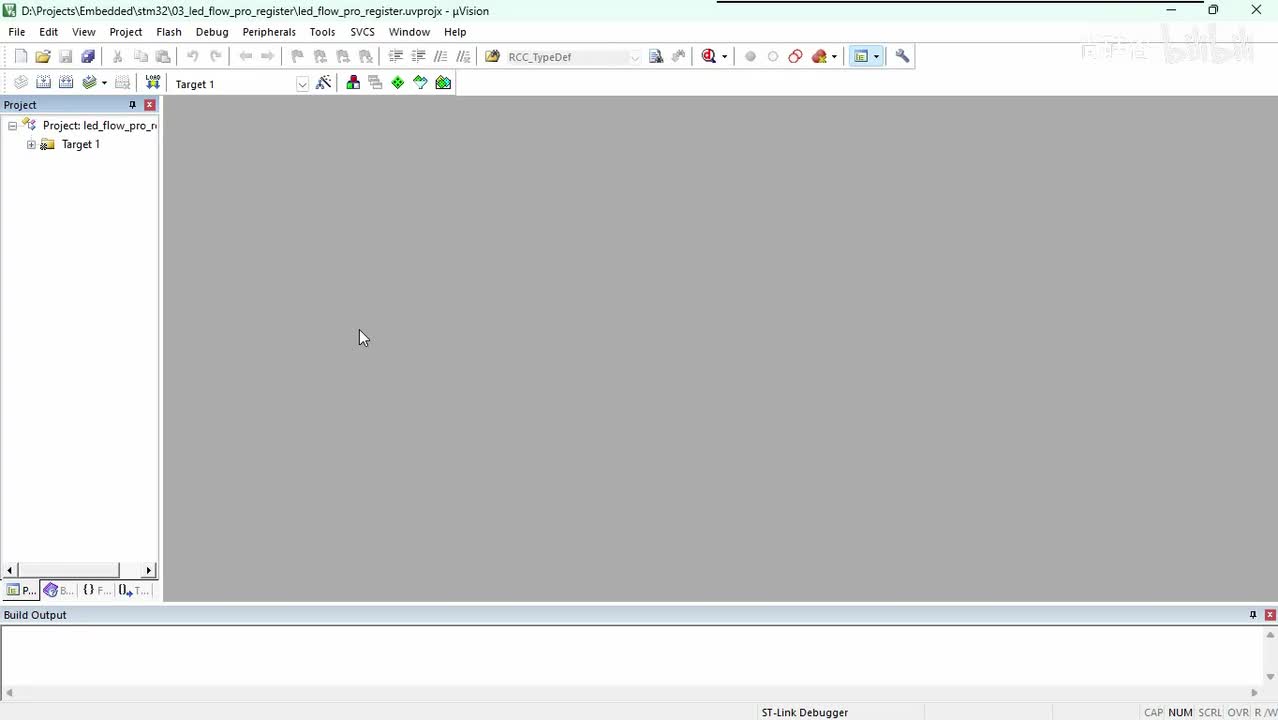Open Pack Installer icon
Screen dimensions: 1278x720
coord(443,83)
